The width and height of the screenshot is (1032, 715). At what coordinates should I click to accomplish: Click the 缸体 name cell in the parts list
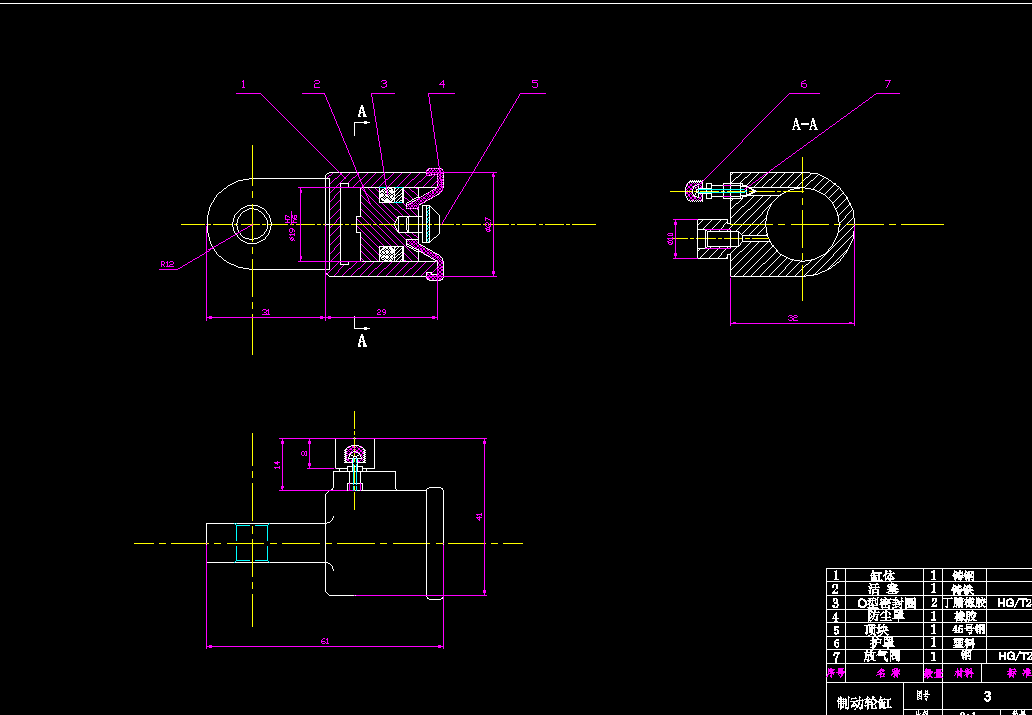pos(884,575)
